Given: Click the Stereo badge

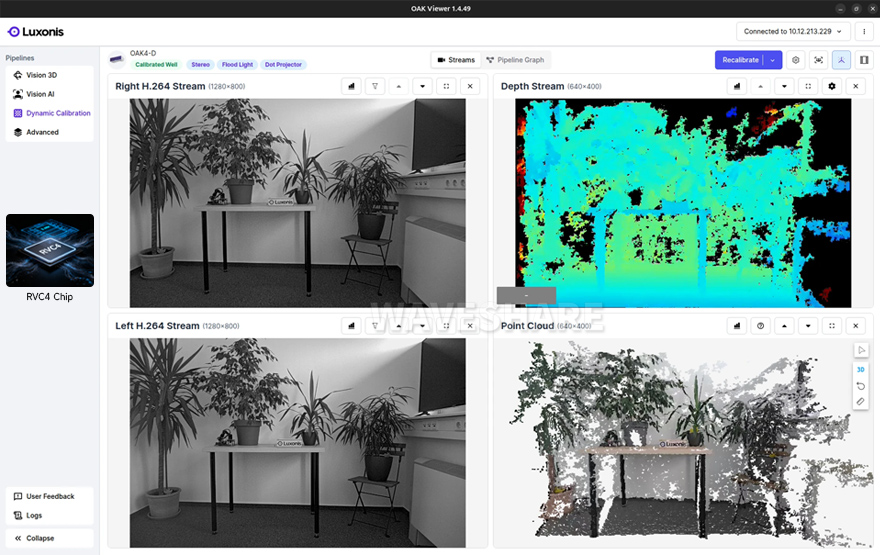Looking at the screenshot, I should [200, 65].
